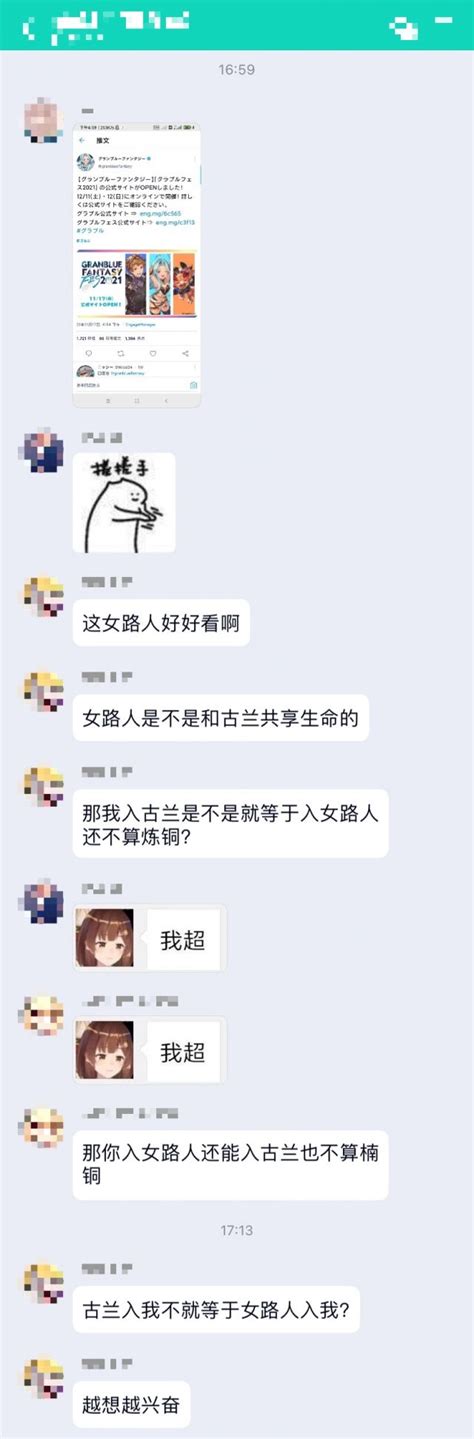Screen dimensions: 474x1439
Task: Open the 我超 sticker above the 楠铜 message
Action: point(150,1051)
